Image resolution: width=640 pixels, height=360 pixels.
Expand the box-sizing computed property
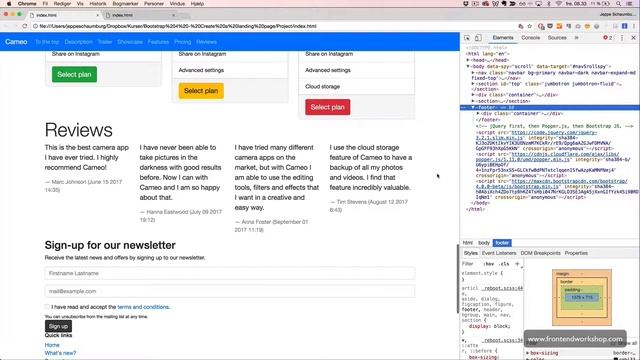527,353
